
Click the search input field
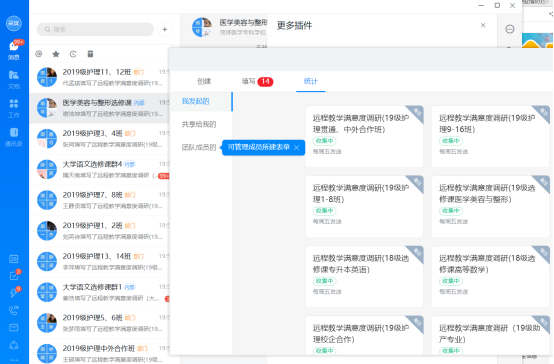point(95,29)
